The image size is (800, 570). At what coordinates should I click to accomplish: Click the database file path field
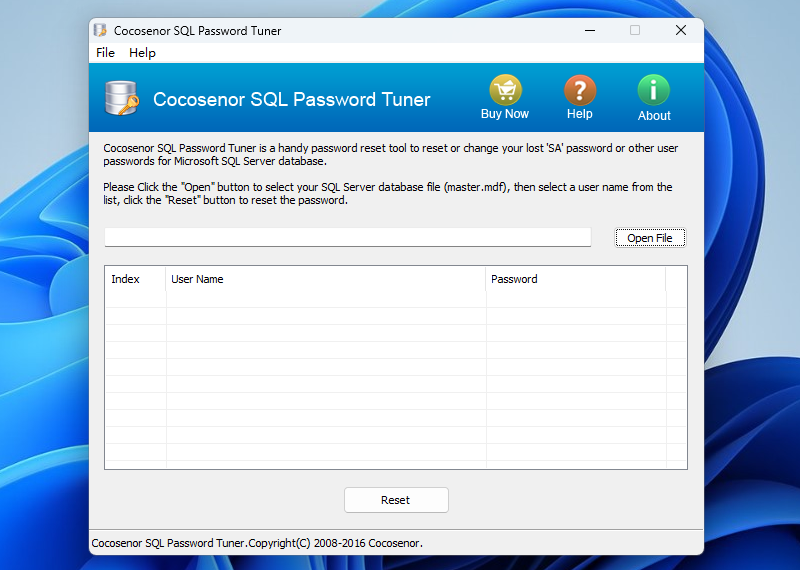coord(347,237)
